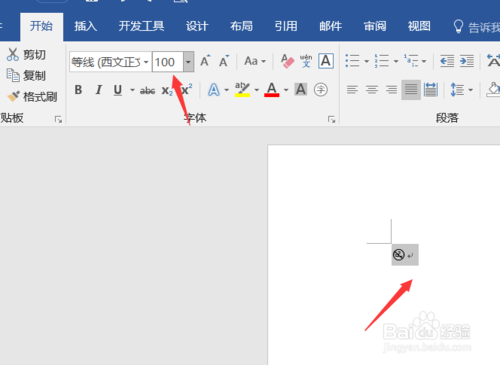Apply distributed alignment
This screenshot has height=365, width=500.
pos(431,90)
